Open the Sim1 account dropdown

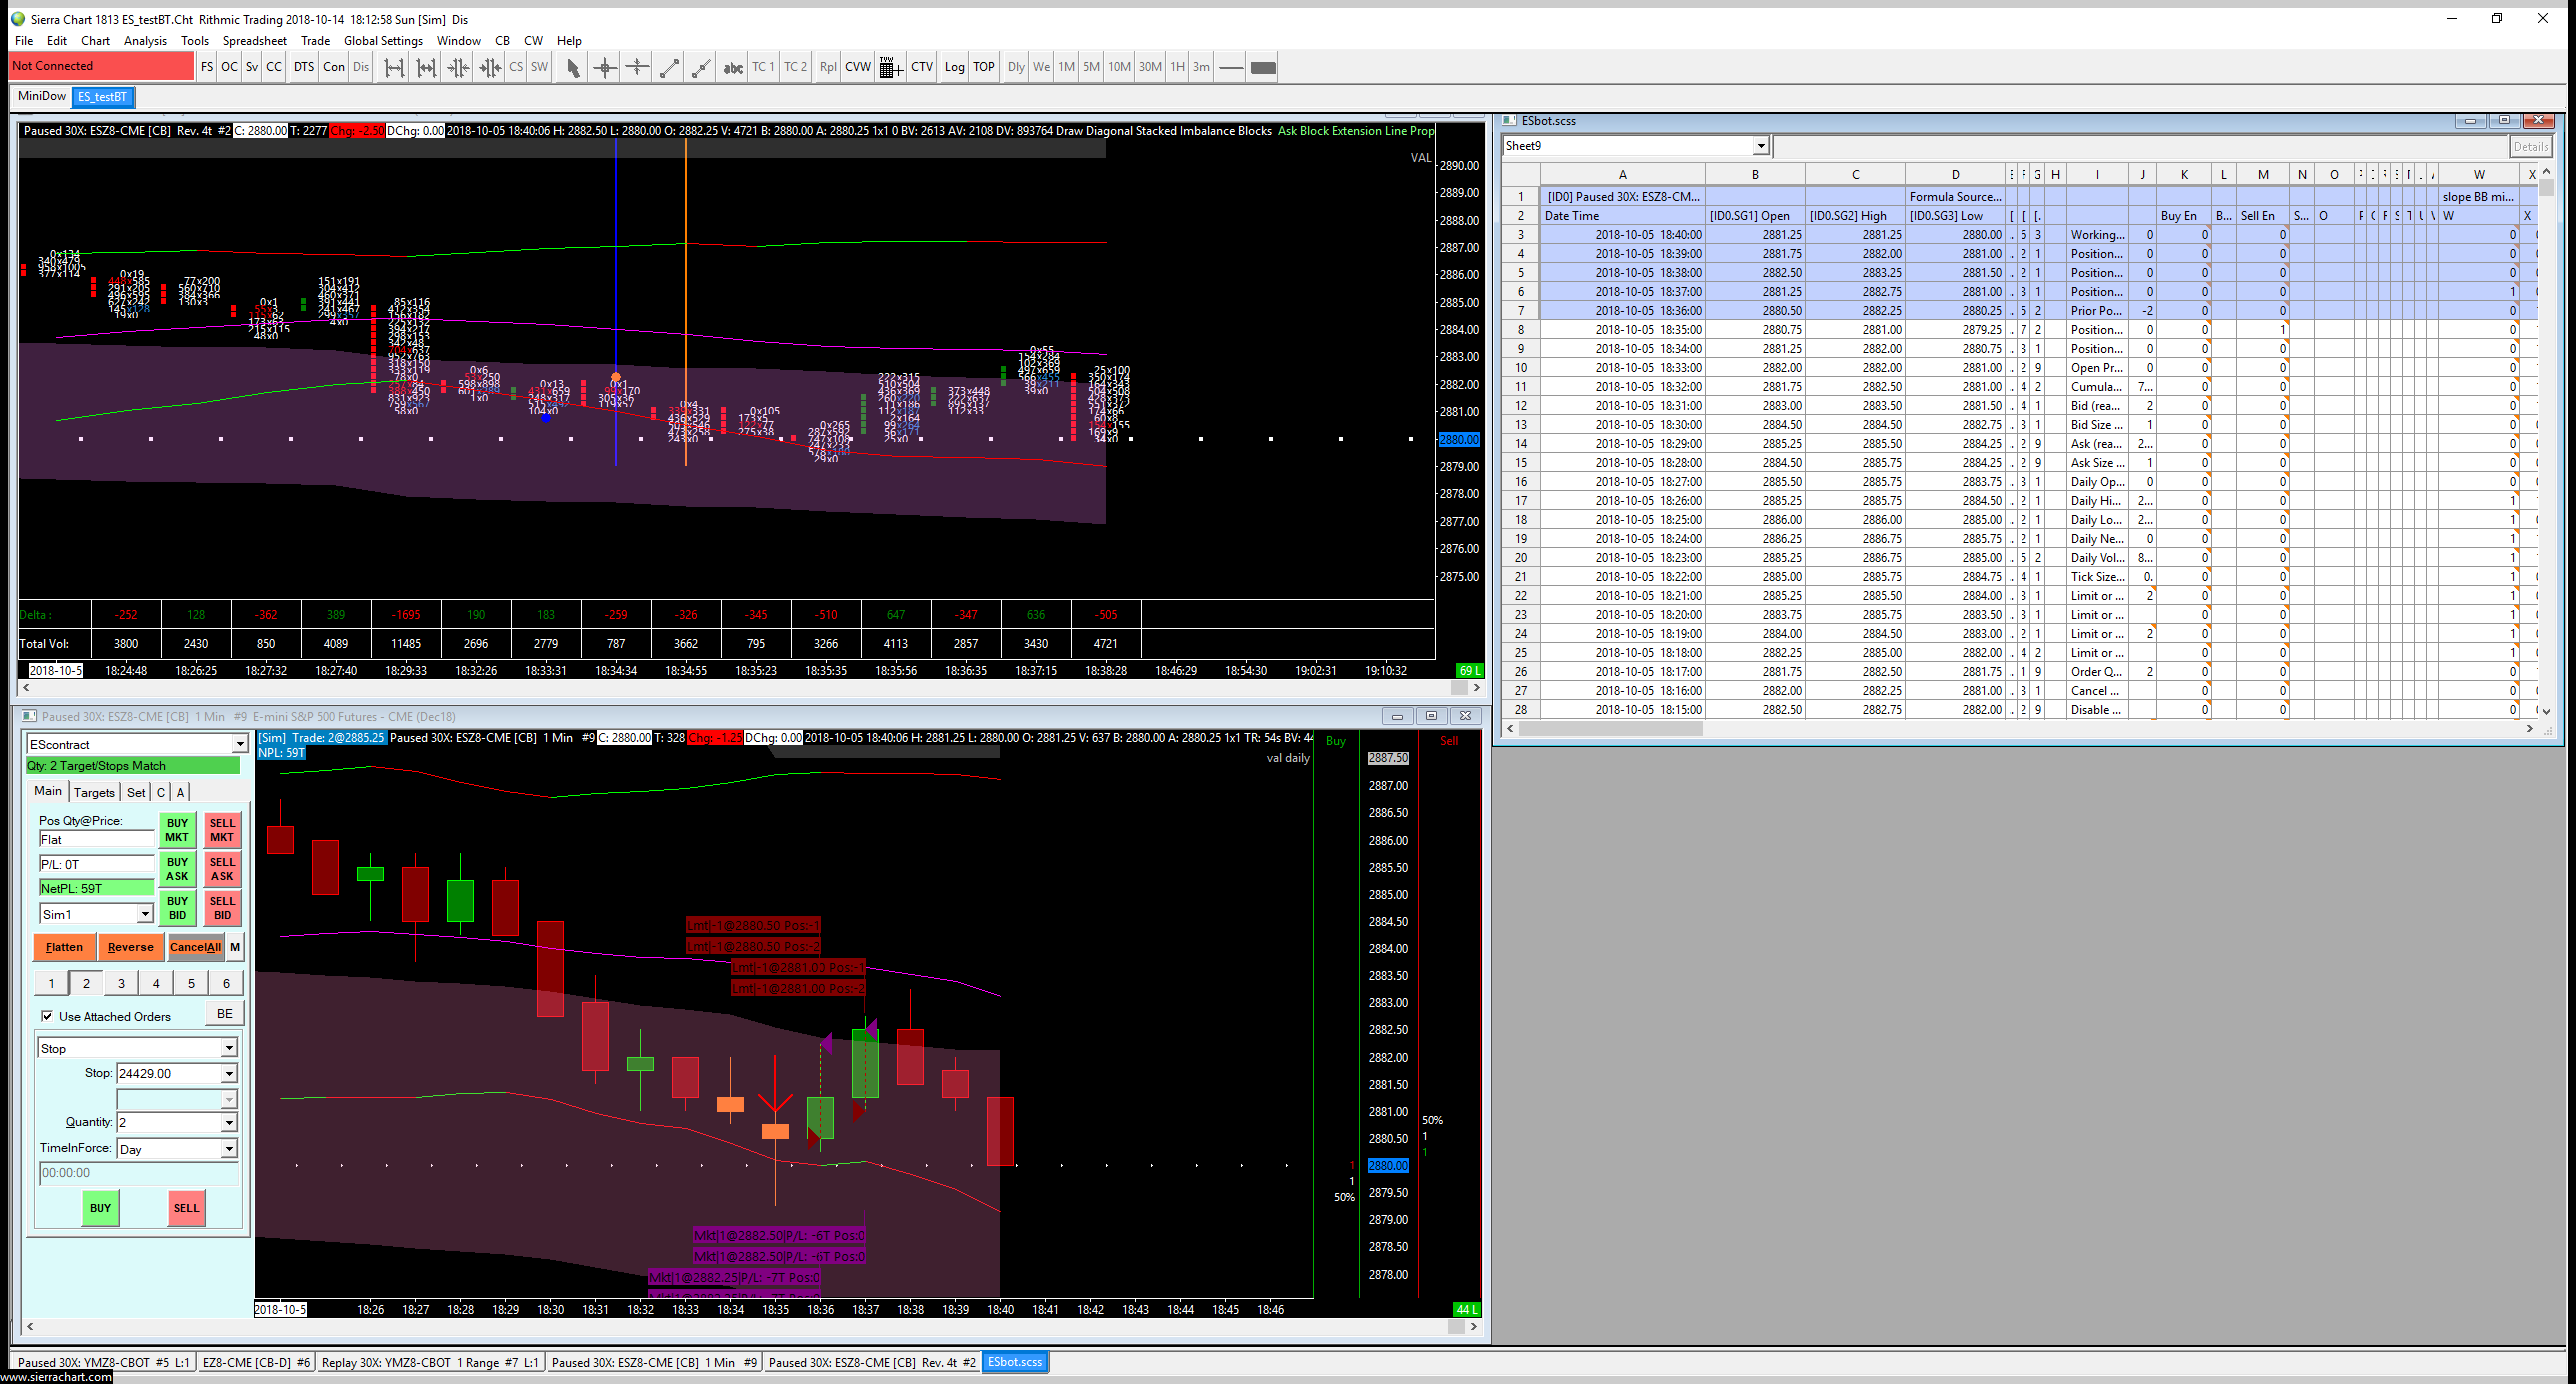(x=145, y=914)
